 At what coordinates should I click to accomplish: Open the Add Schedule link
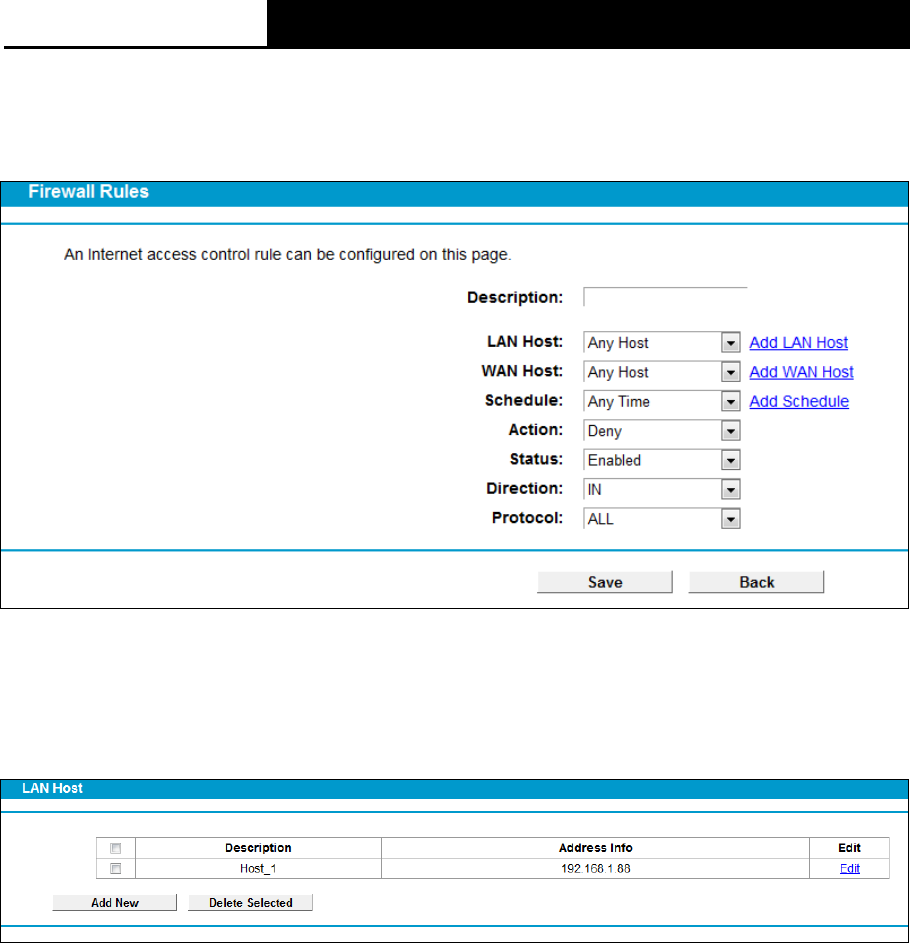(x=799, y=402)
